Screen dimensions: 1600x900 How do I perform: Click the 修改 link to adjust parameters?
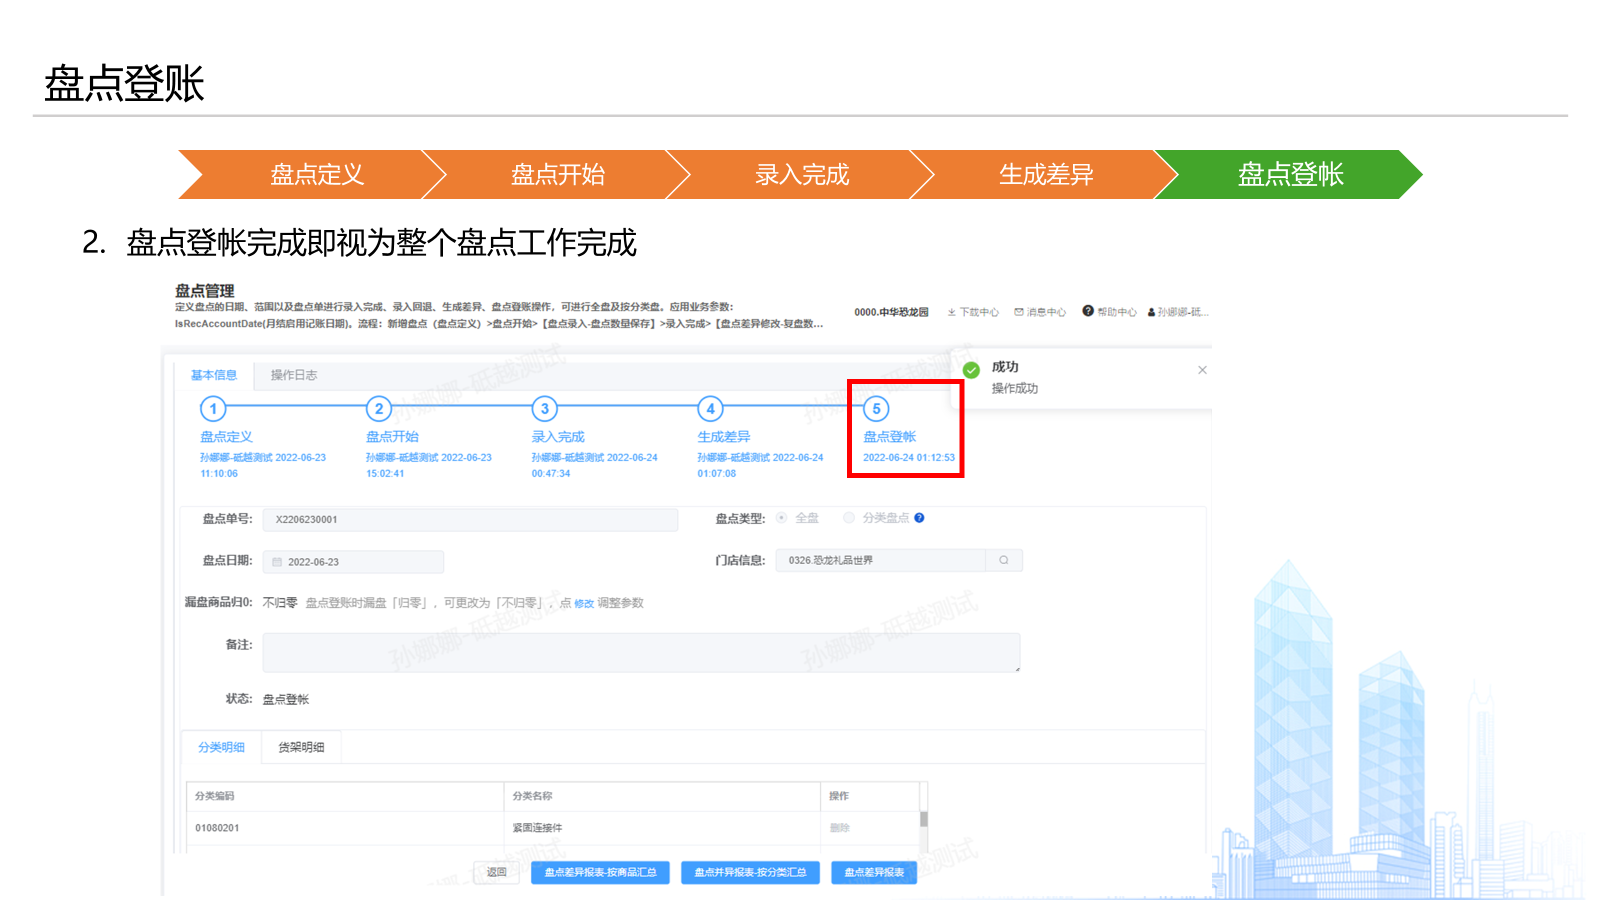(584, 603)
